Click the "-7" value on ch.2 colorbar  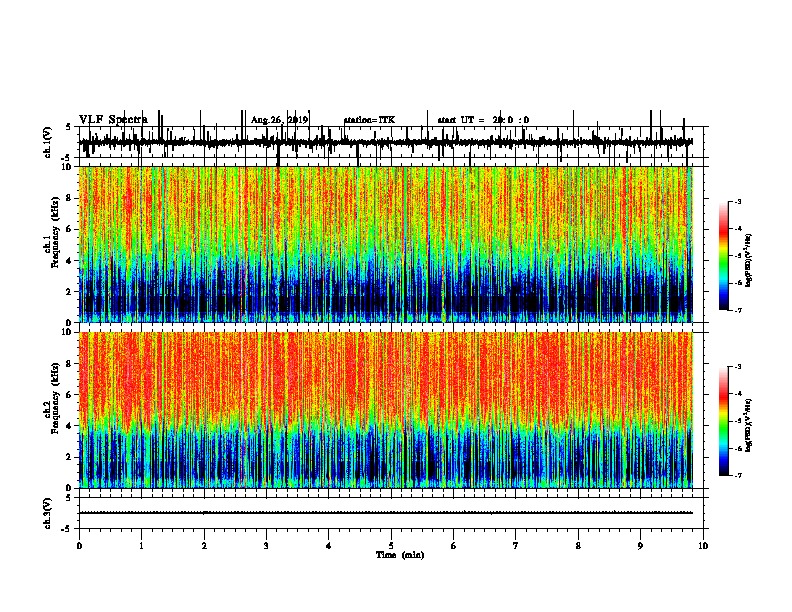738,476
